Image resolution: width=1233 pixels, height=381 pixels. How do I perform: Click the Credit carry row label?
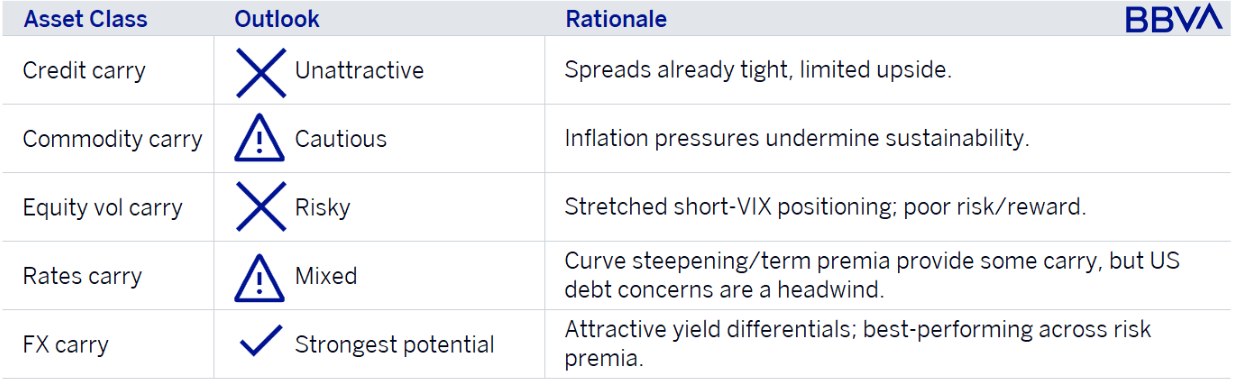84,71
